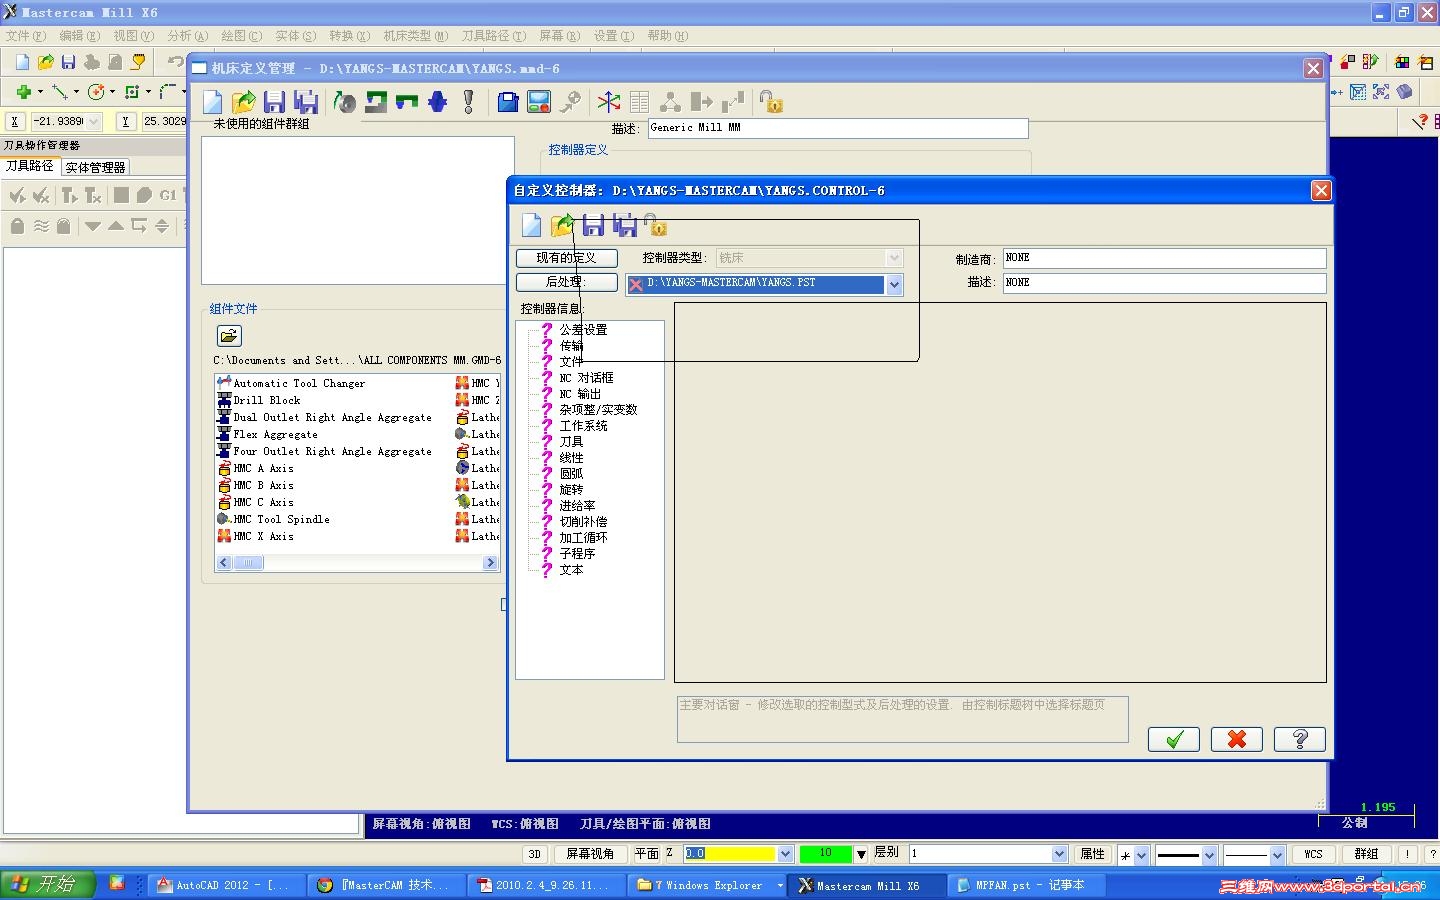Click the red and green panel icon in the machine definition toolbar
This screenshot has width=1440, height=900.
tap(539, 102)
